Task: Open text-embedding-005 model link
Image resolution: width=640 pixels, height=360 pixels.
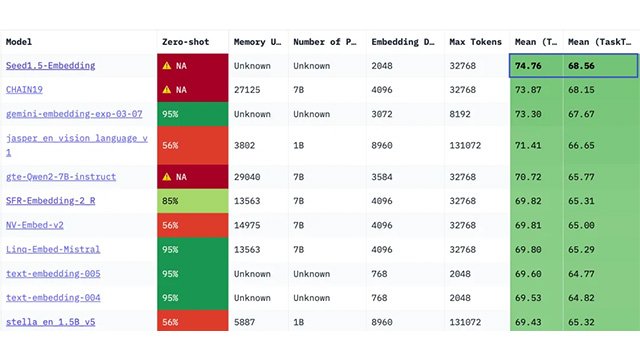Action: 53,273
